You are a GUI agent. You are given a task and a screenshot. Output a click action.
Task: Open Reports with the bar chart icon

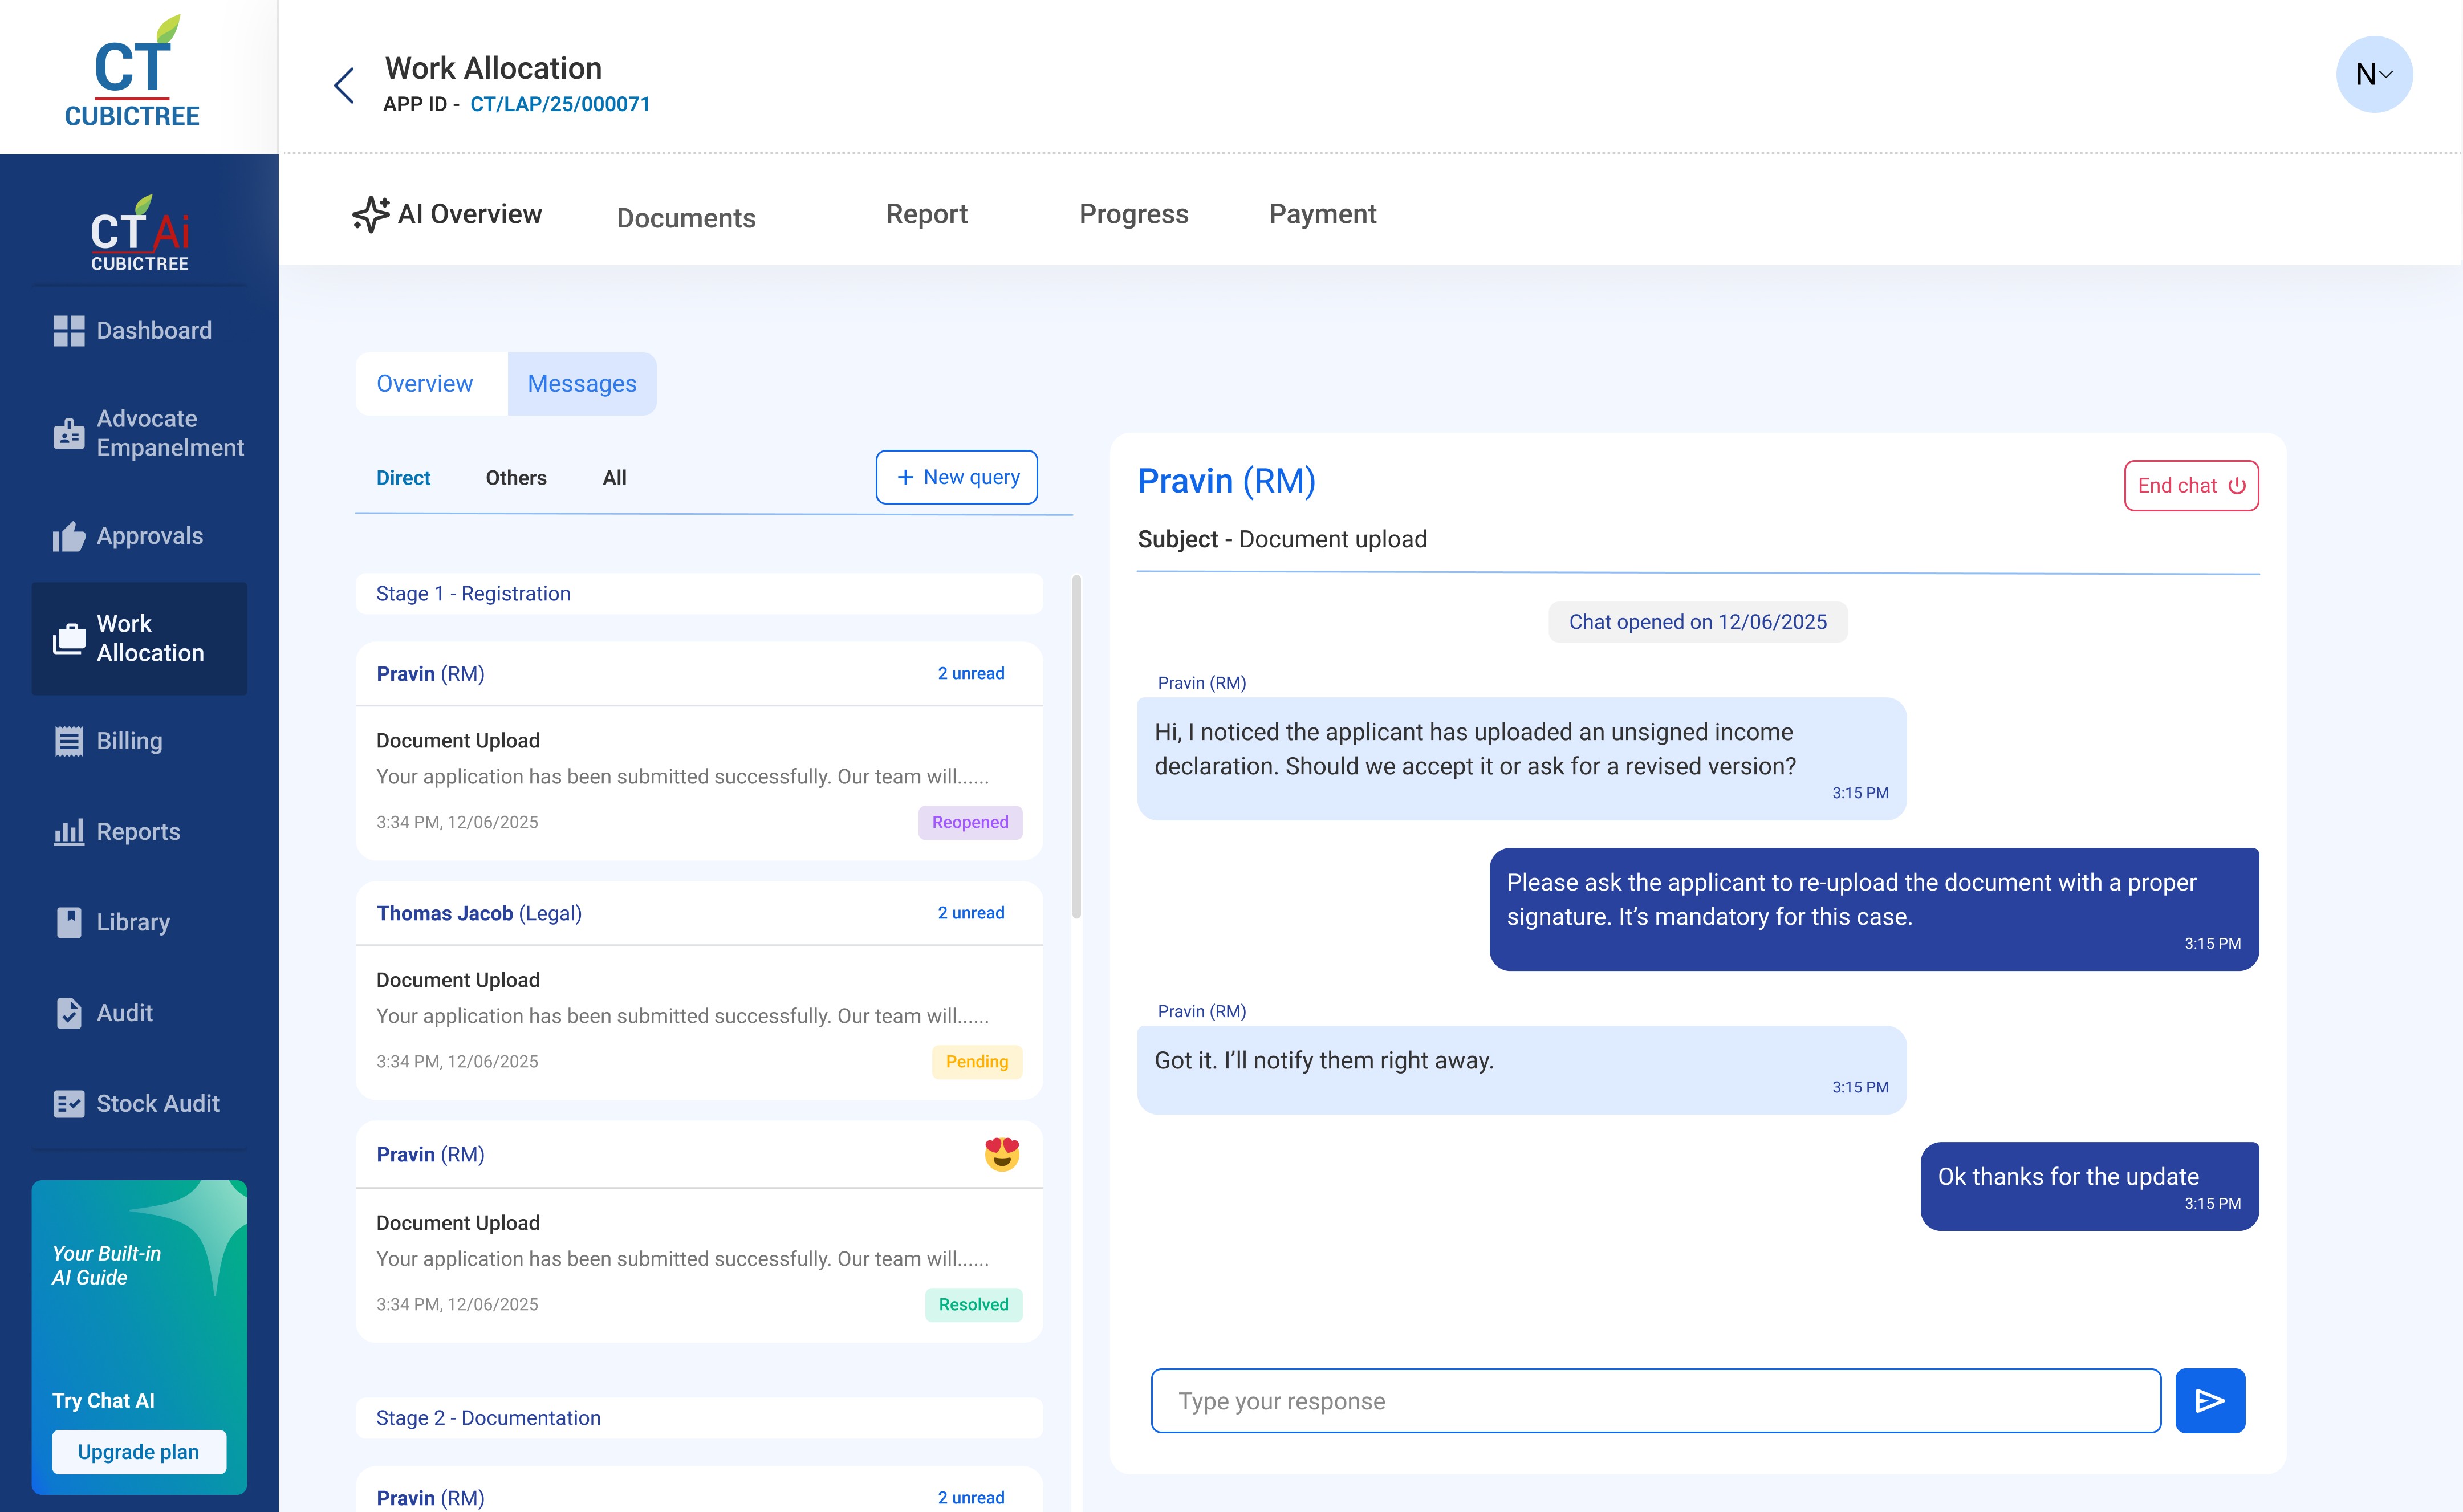69,832
